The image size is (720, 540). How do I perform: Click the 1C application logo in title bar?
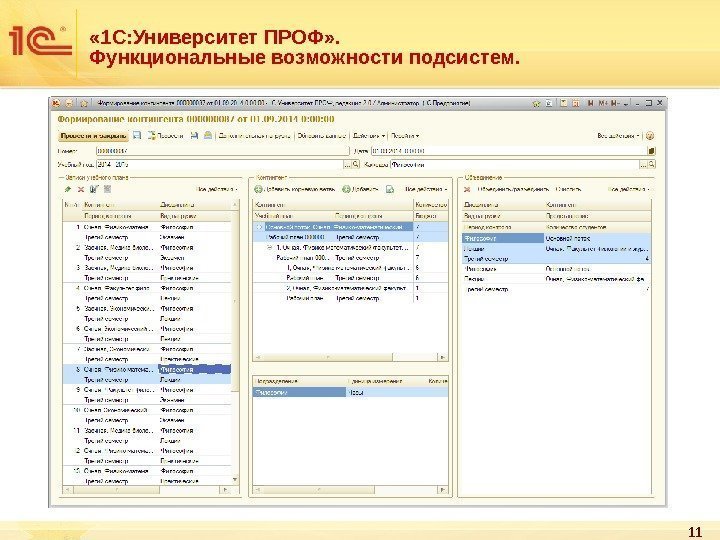click(56, 103)
